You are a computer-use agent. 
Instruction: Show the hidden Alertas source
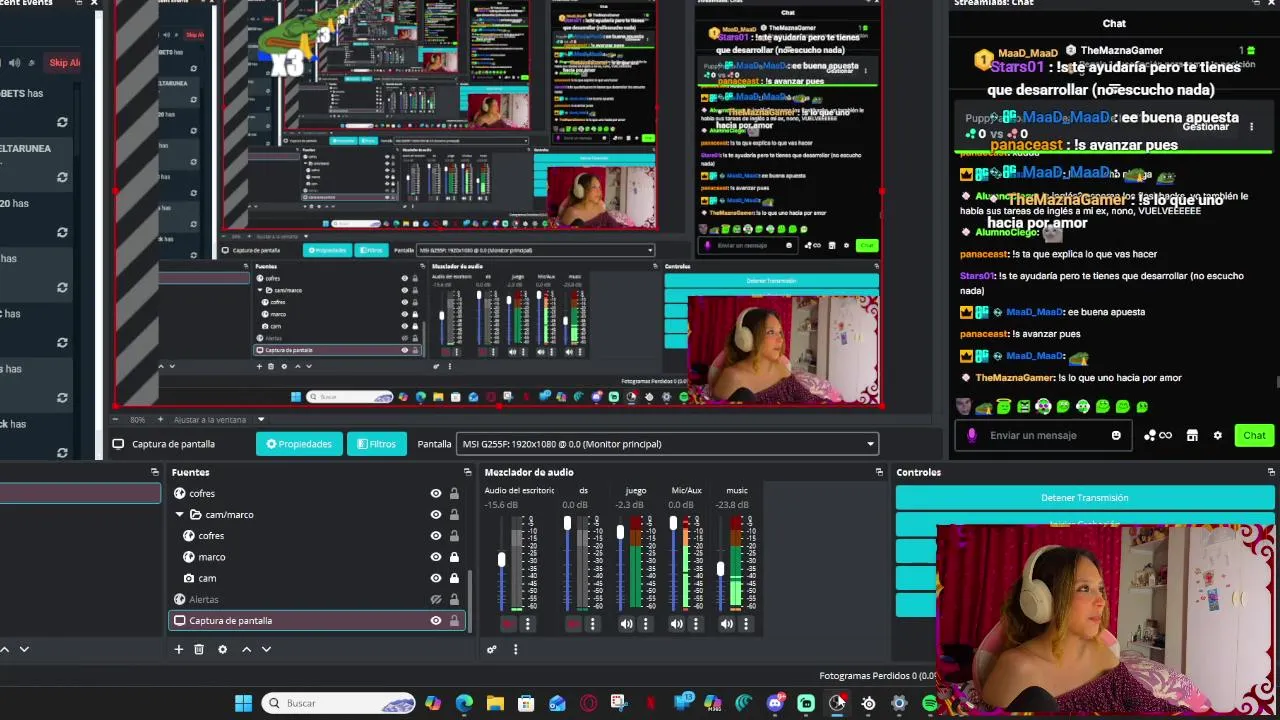click(435, 599)
